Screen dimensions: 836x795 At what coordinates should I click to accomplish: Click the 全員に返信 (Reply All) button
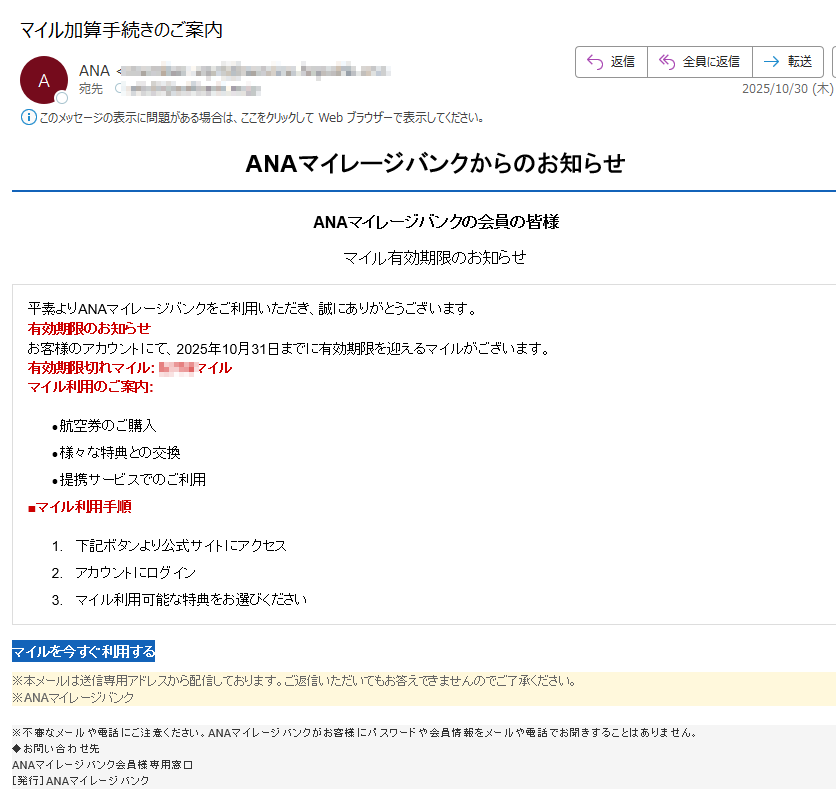(699, 62)
